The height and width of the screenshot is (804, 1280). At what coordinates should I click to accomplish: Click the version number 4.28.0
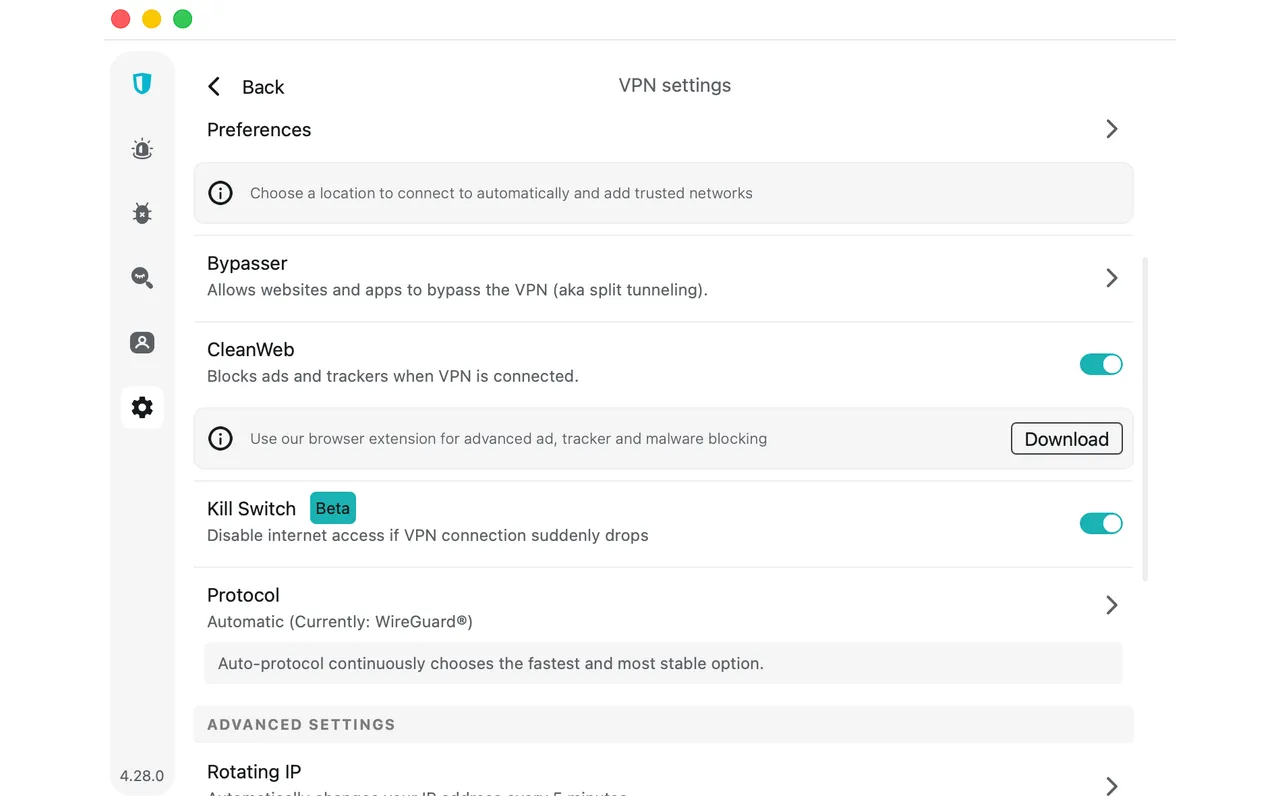pyautogui.click(x=142, y=776)
